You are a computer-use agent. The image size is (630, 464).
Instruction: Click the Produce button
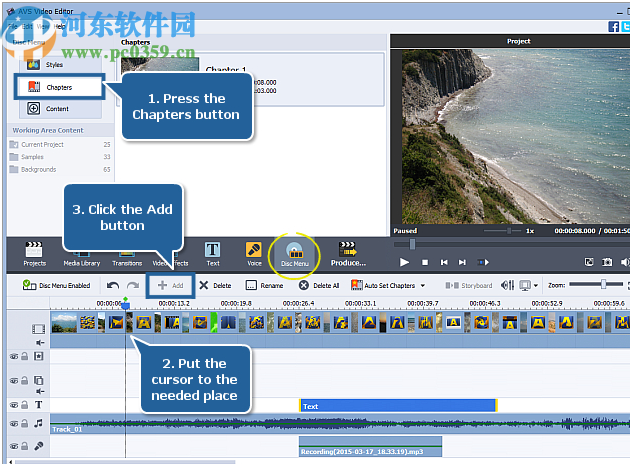(348, 254)
